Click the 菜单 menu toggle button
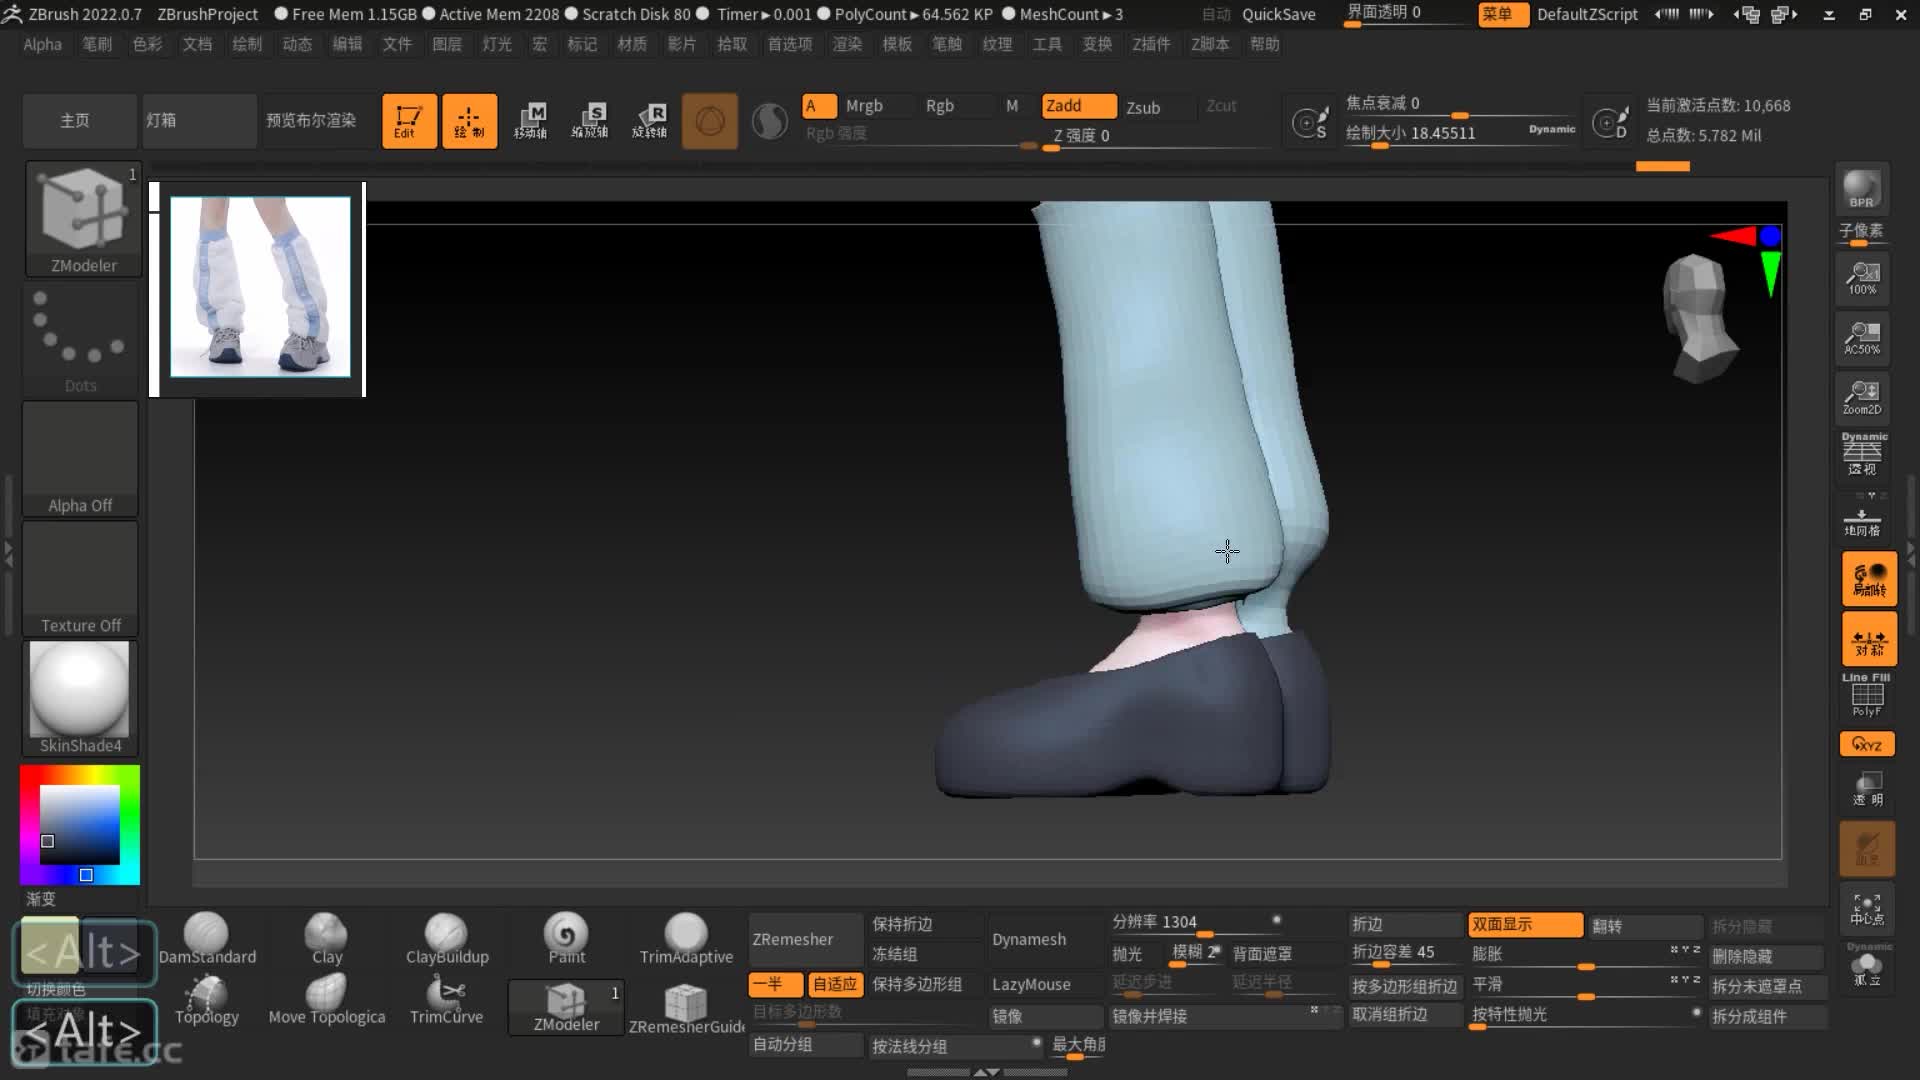This screenshot has width=1920, height=1080. pos(1503,14)
